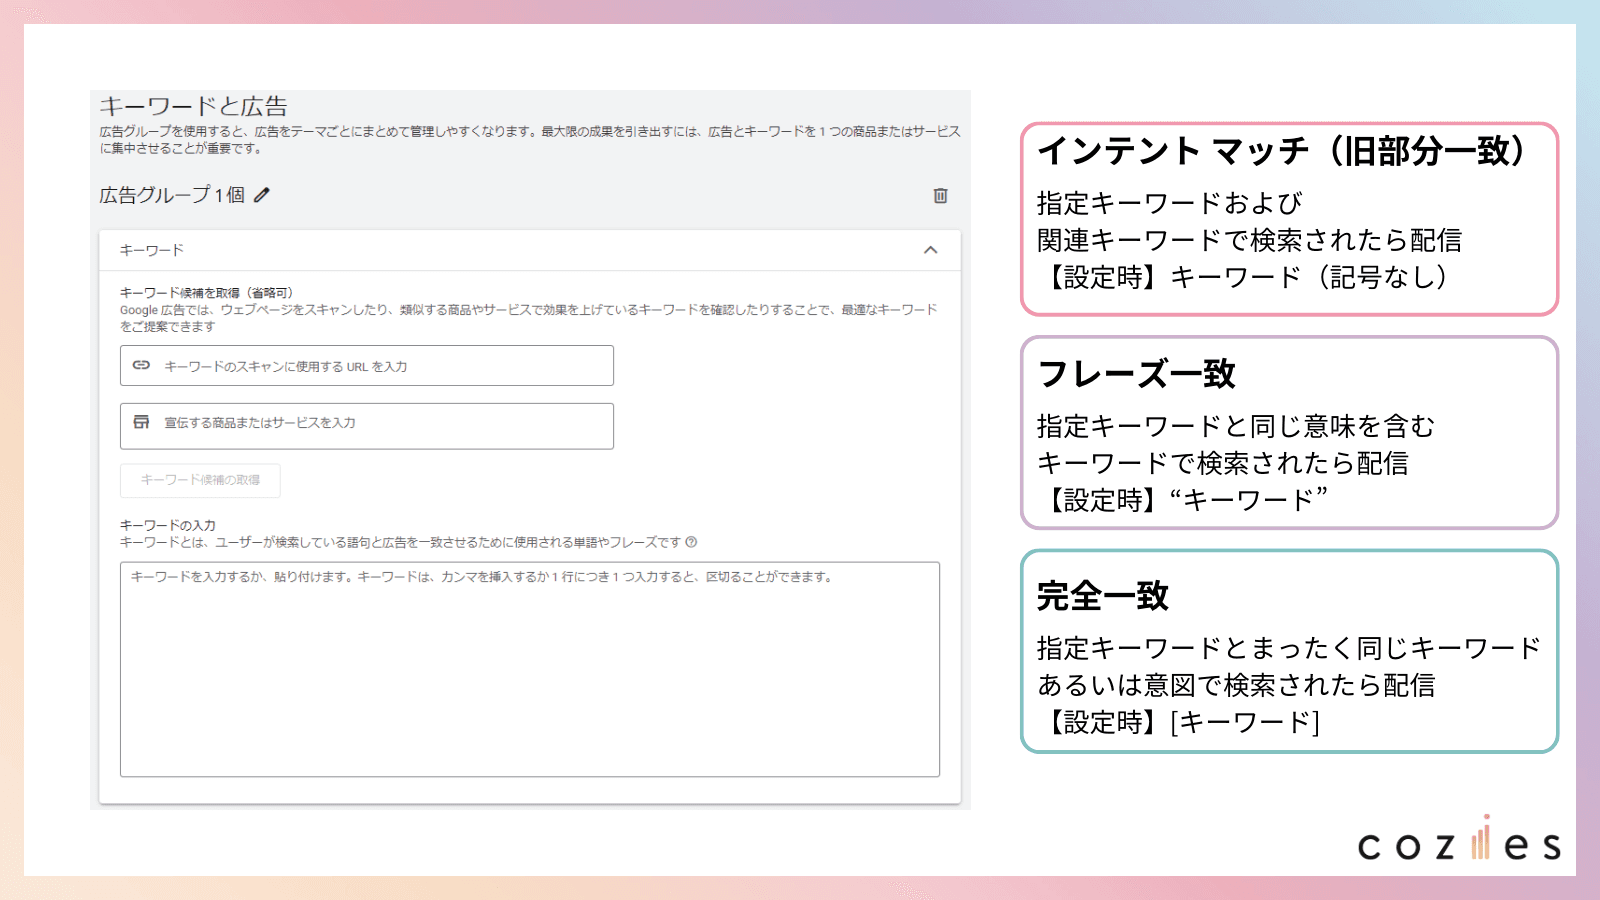
Task: Click the キーワード候補を取得（省略可） label
Action: [x=207, y=292]
